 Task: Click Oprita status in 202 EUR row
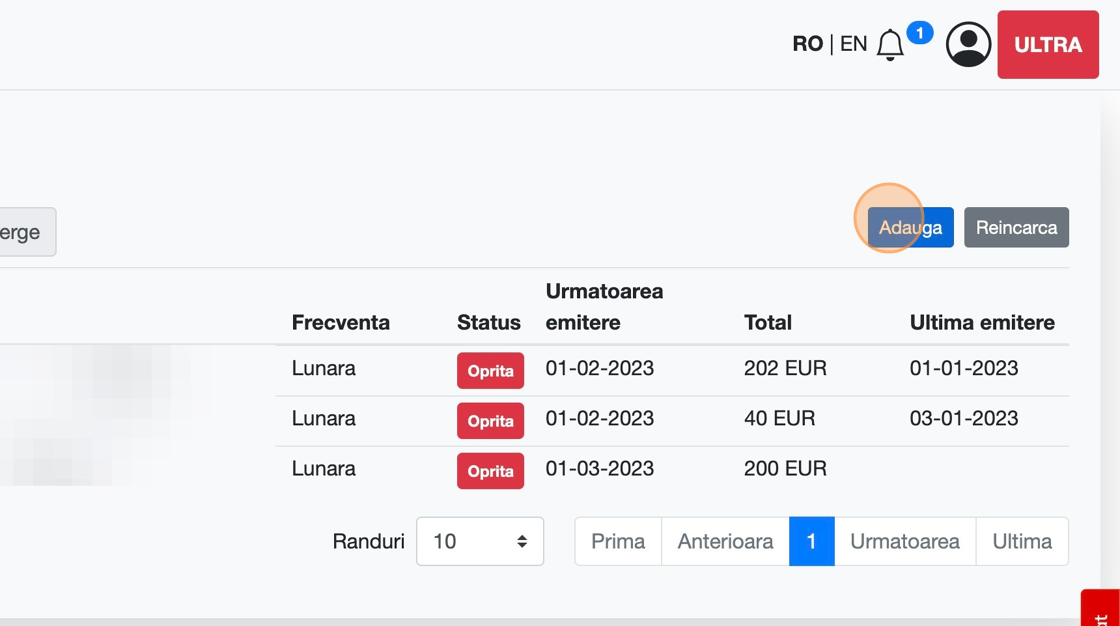490,371
